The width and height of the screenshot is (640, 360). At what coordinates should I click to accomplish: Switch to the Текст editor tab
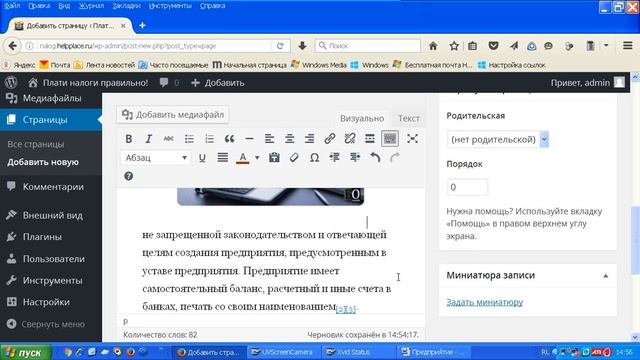pyautogui.click(x=409, y=118)
